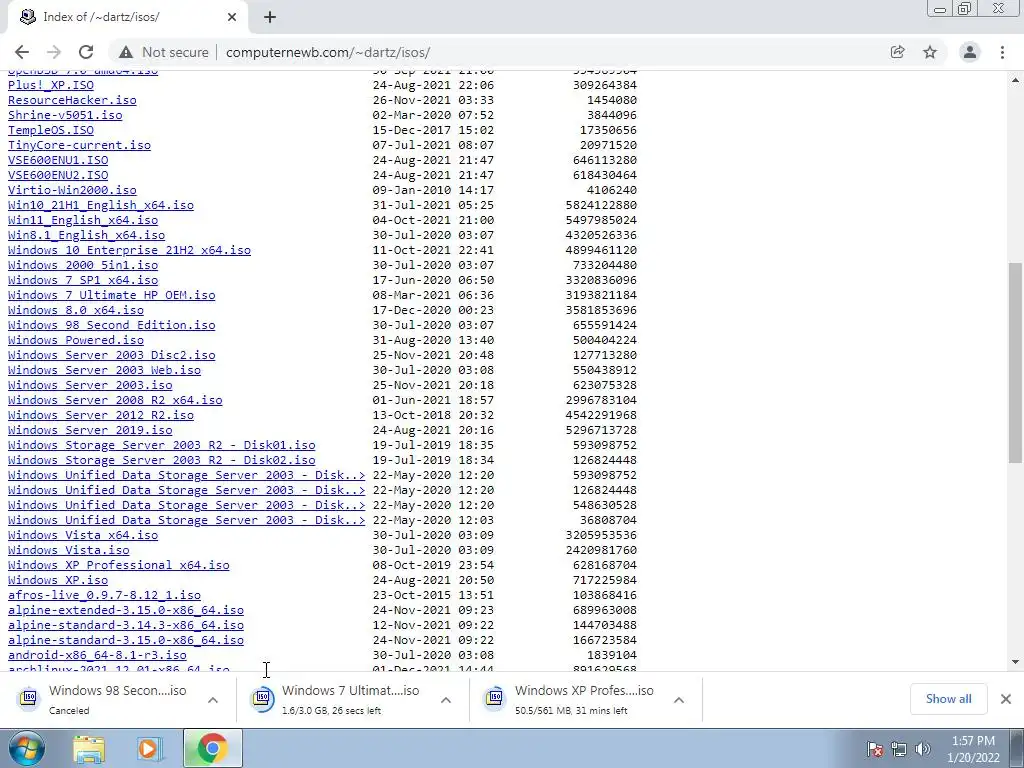Click android-x86_64-8.1-r3.iso link
This screenshot has width=1024, height=768.
[x=97, y=656]
